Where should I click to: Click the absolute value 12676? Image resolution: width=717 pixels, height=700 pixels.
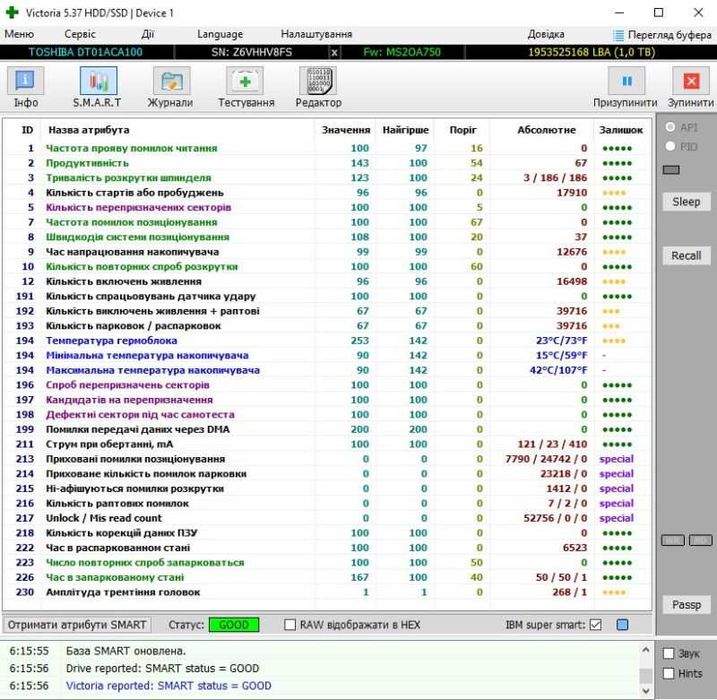coord(572,251)
